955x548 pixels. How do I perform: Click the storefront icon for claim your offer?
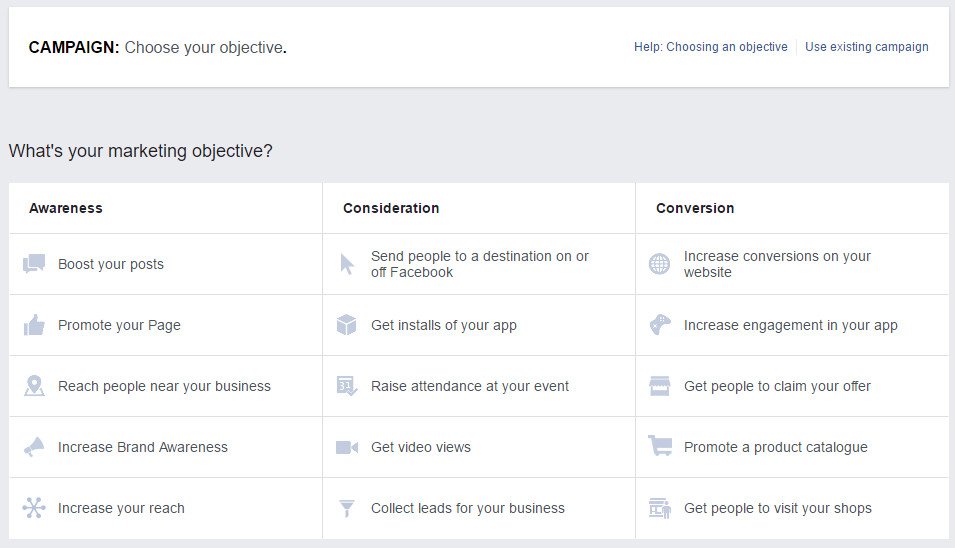[x=660, y=386]
